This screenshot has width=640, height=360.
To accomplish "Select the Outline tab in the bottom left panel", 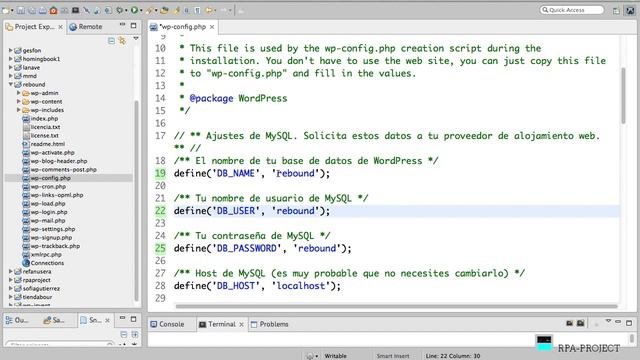I will point(17,320).
